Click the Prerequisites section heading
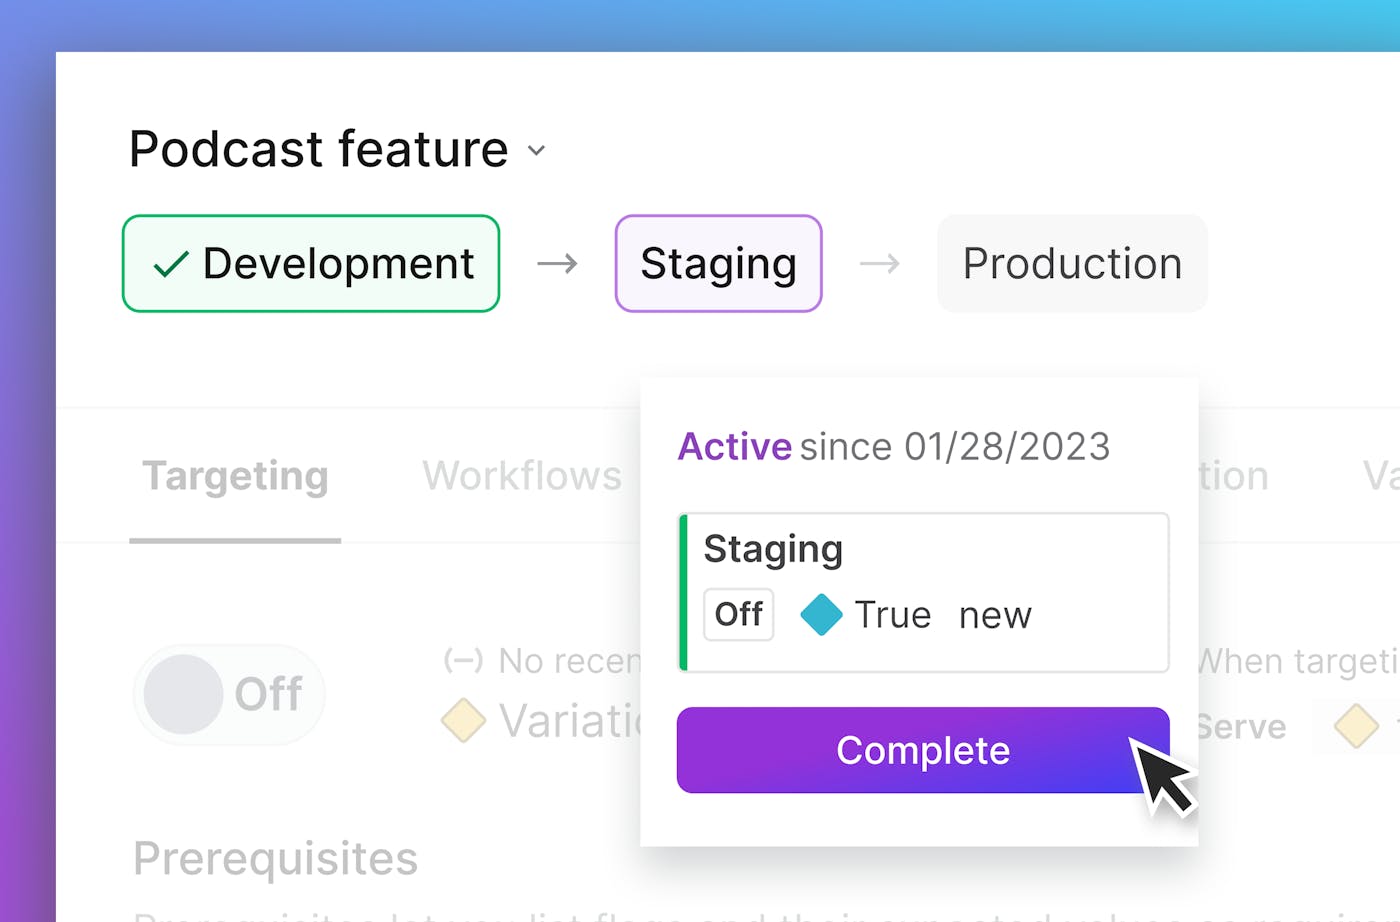Image resolution: width=1400 pixels, height=922 pixels. pos(275,858)
